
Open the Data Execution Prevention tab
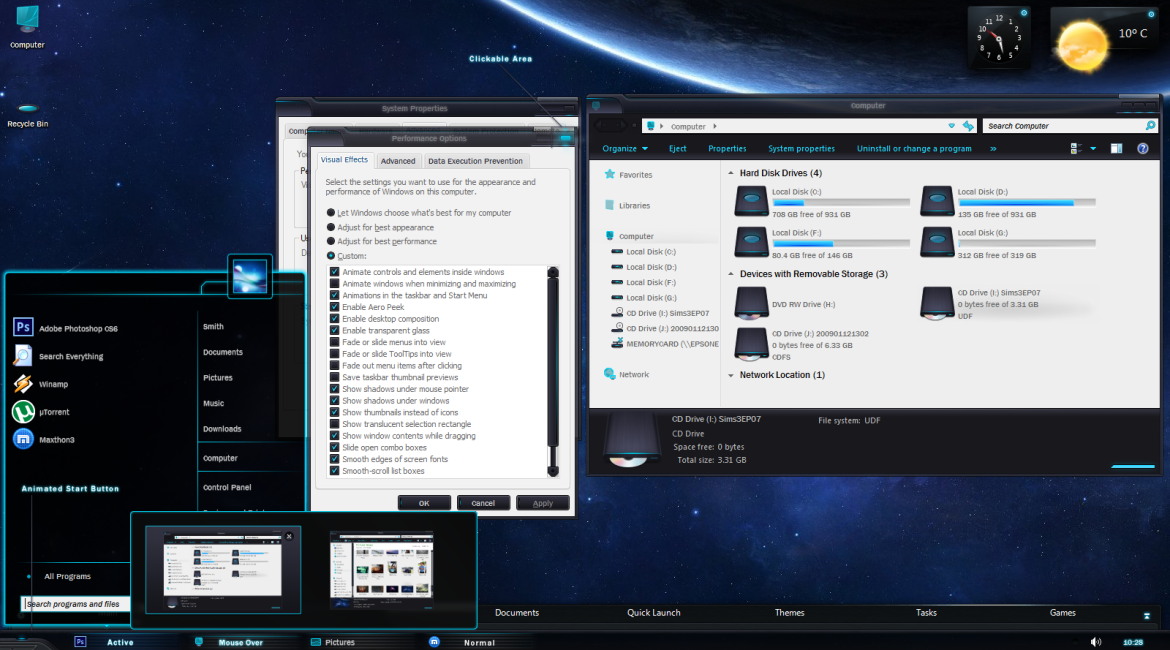475,161
